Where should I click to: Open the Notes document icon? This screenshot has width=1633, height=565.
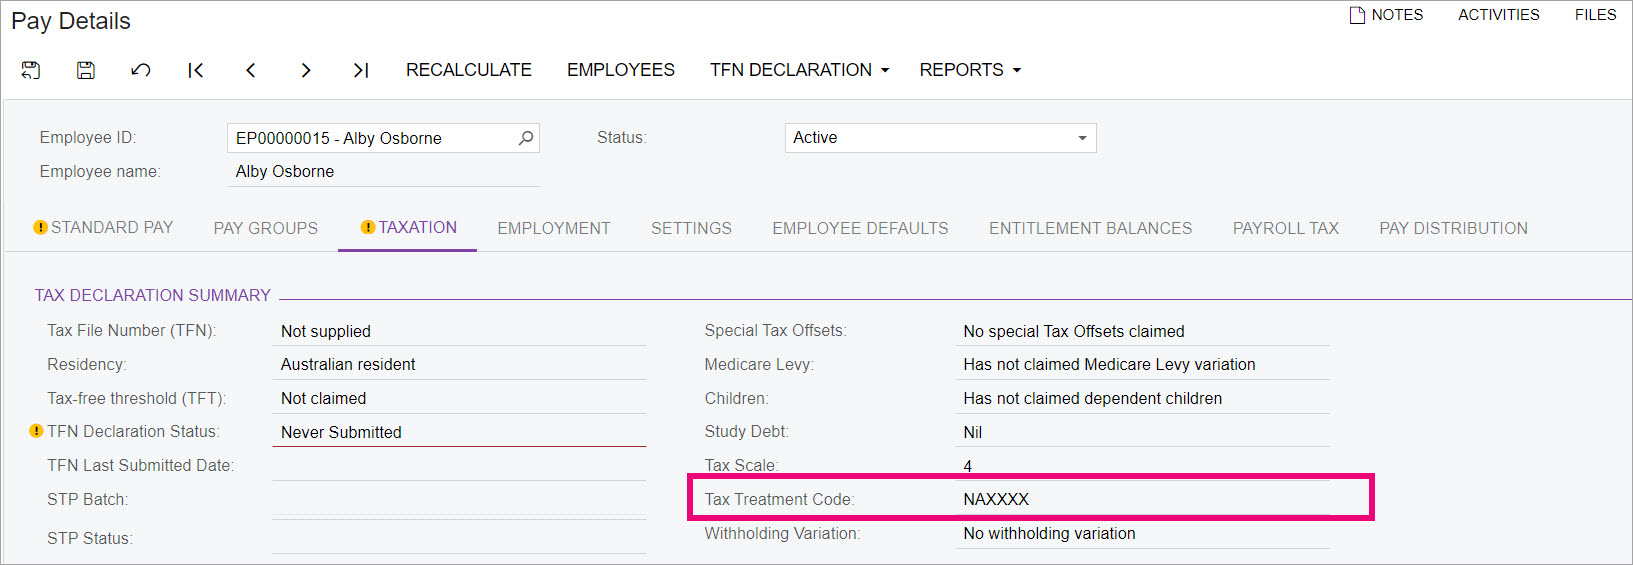point(1357,15)
